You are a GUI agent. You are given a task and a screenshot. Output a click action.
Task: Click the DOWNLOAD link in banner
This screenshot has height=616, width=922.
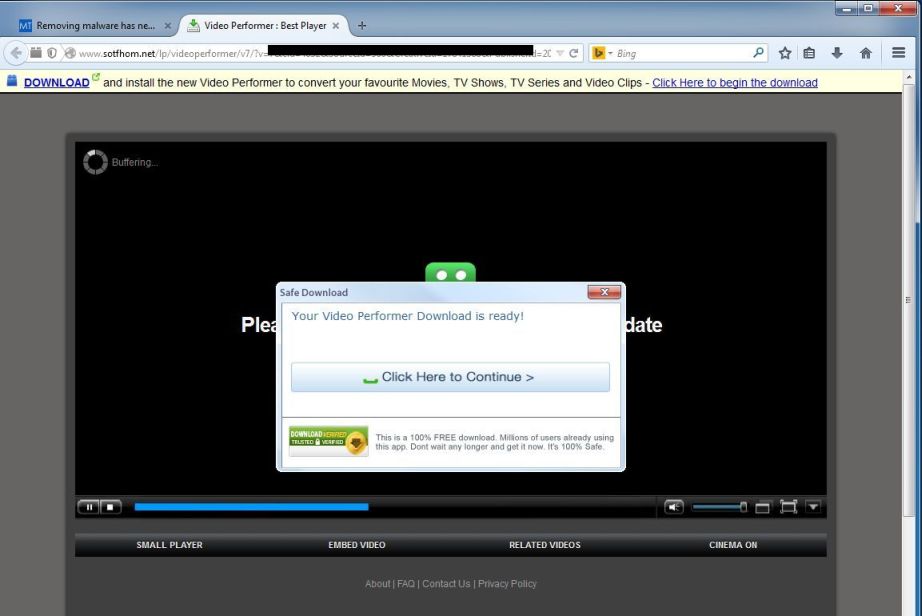coord(56,83)
